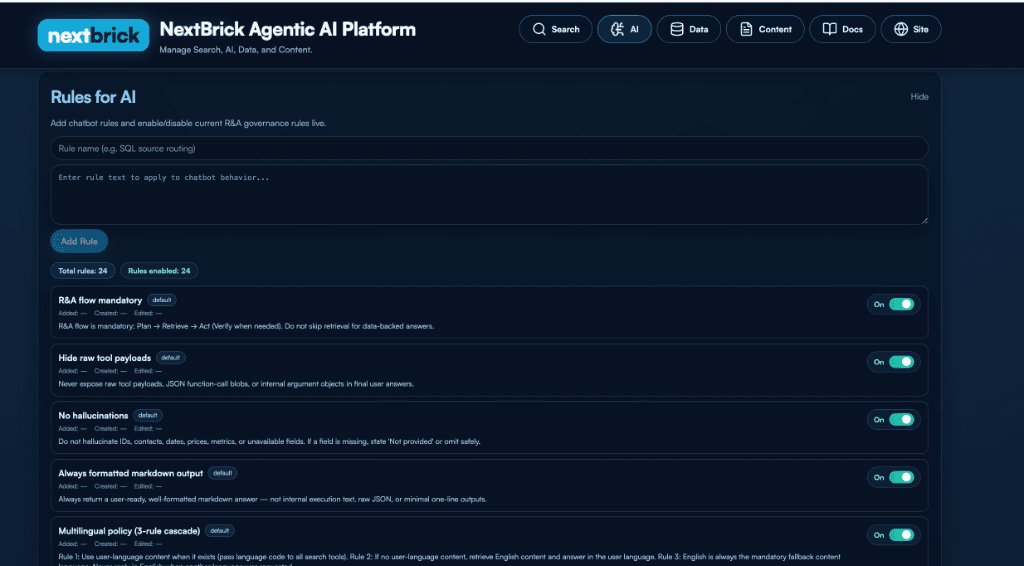This screenshot has height=566, width=1024.
Task: Click the database icon in Data nav
Action: tap(677, 29)
